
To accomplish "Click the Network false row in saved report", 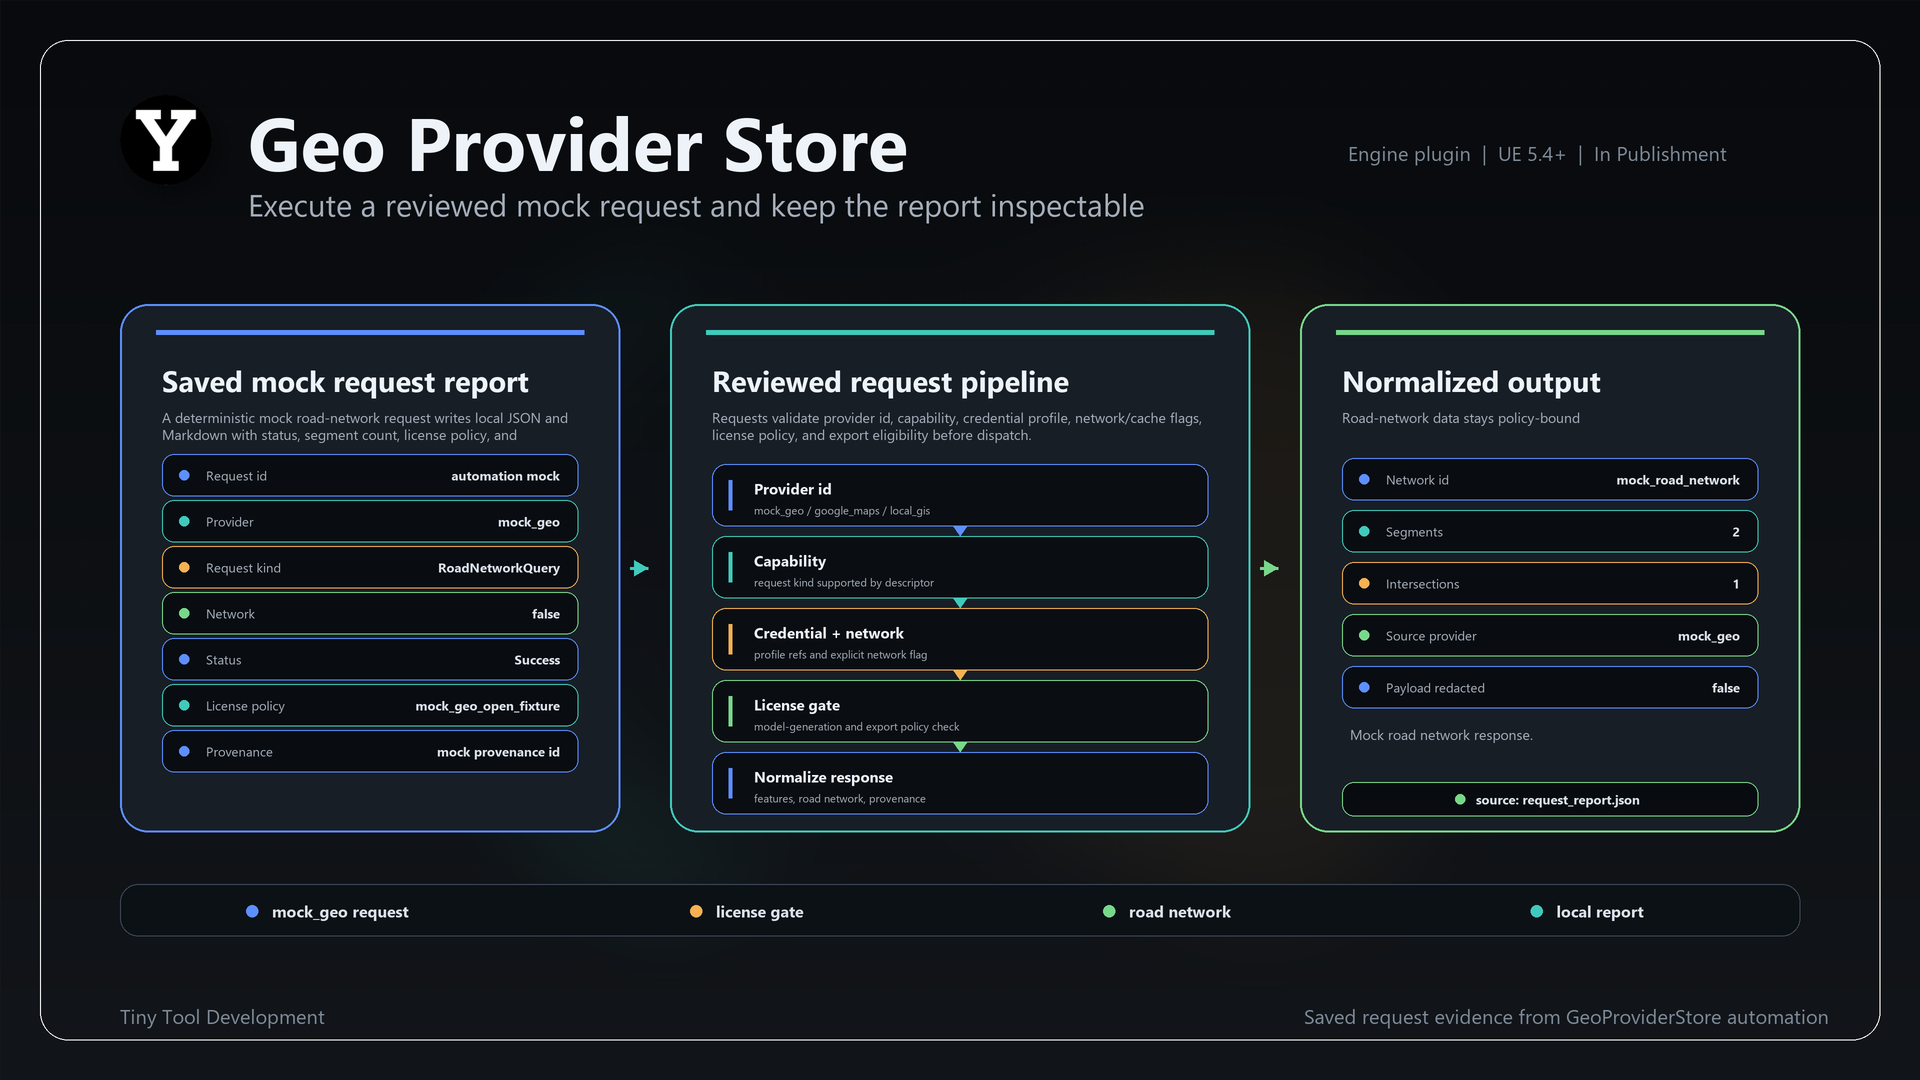I will tap(370, 614).
